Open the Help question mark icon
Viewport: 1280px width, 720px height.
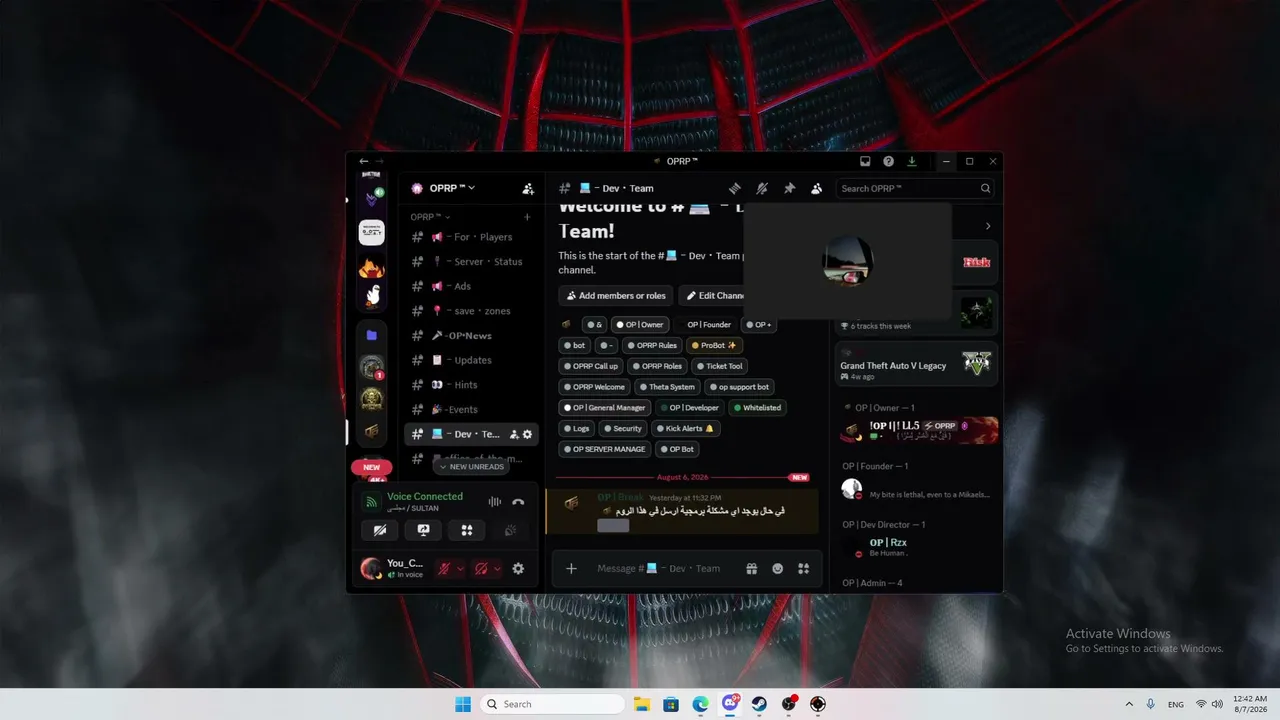pyautogui.click(x=888, y=161)
